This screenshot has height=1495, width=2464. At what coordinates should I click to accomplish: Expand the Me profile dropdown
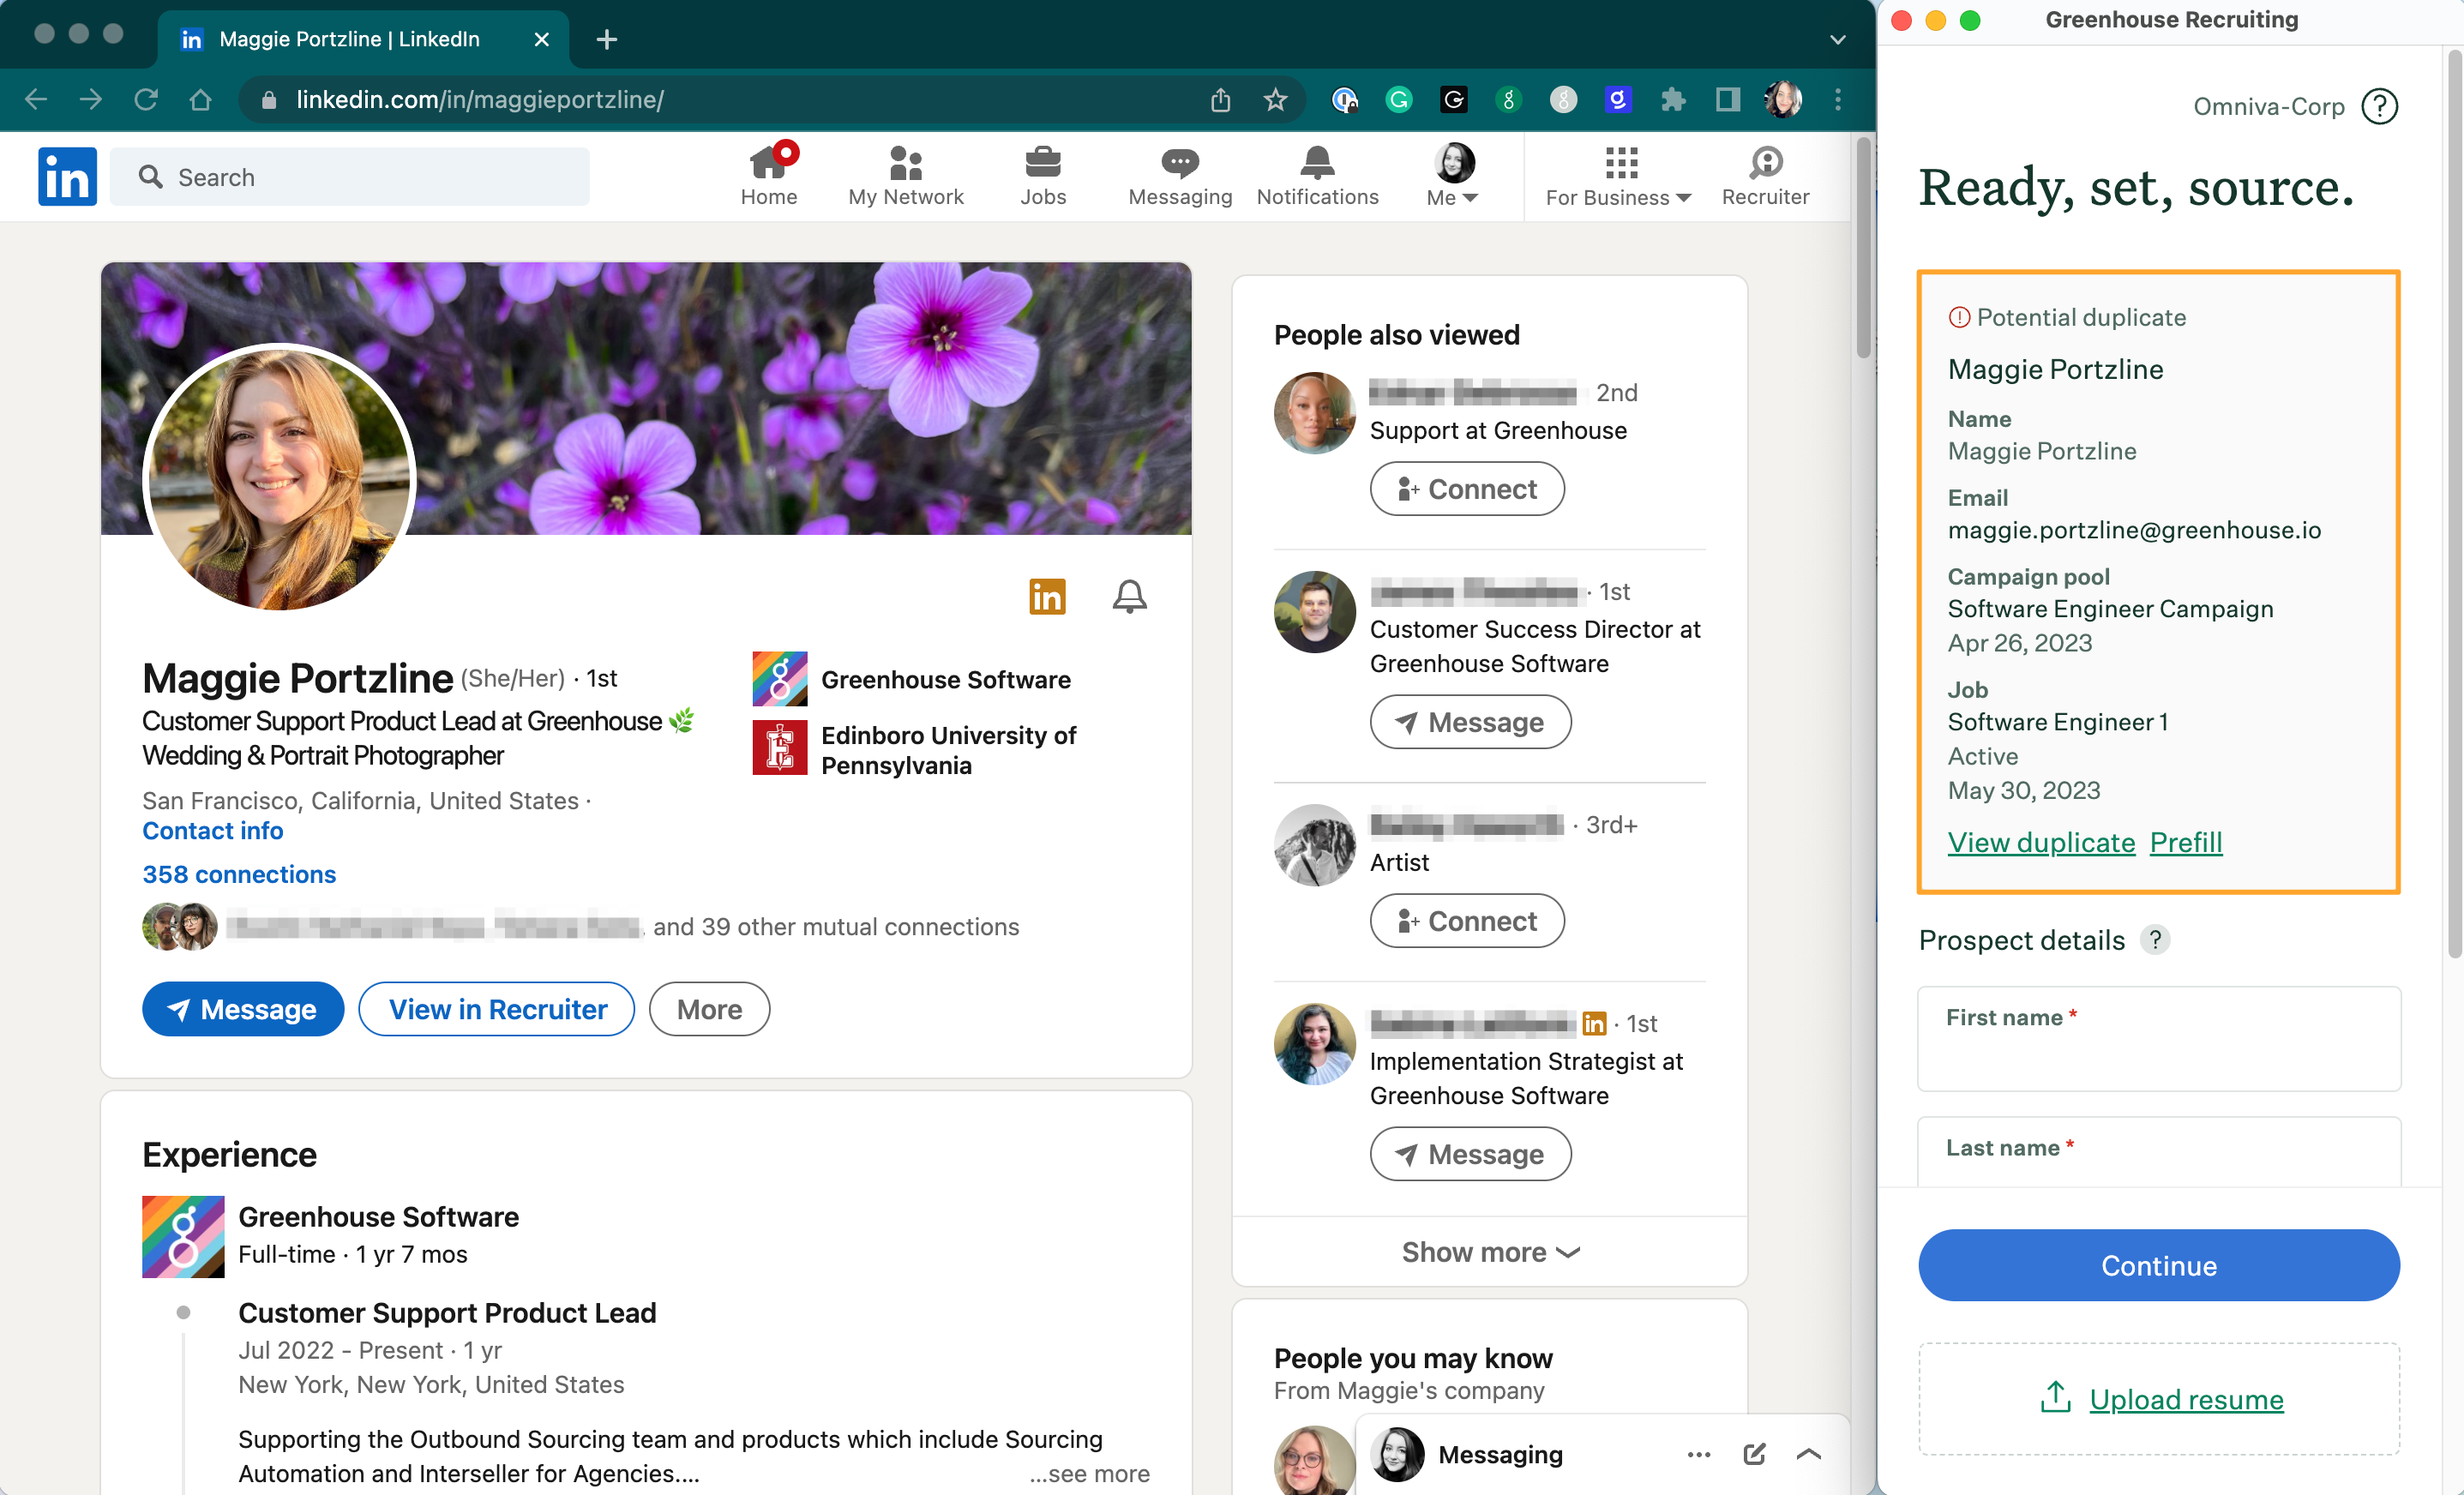tap(1454, 174)
